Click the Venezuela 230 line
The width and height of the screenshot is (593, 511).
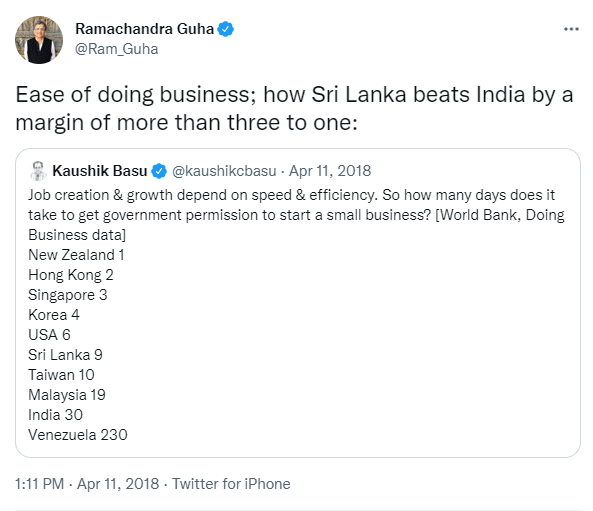tap(78, 435)
